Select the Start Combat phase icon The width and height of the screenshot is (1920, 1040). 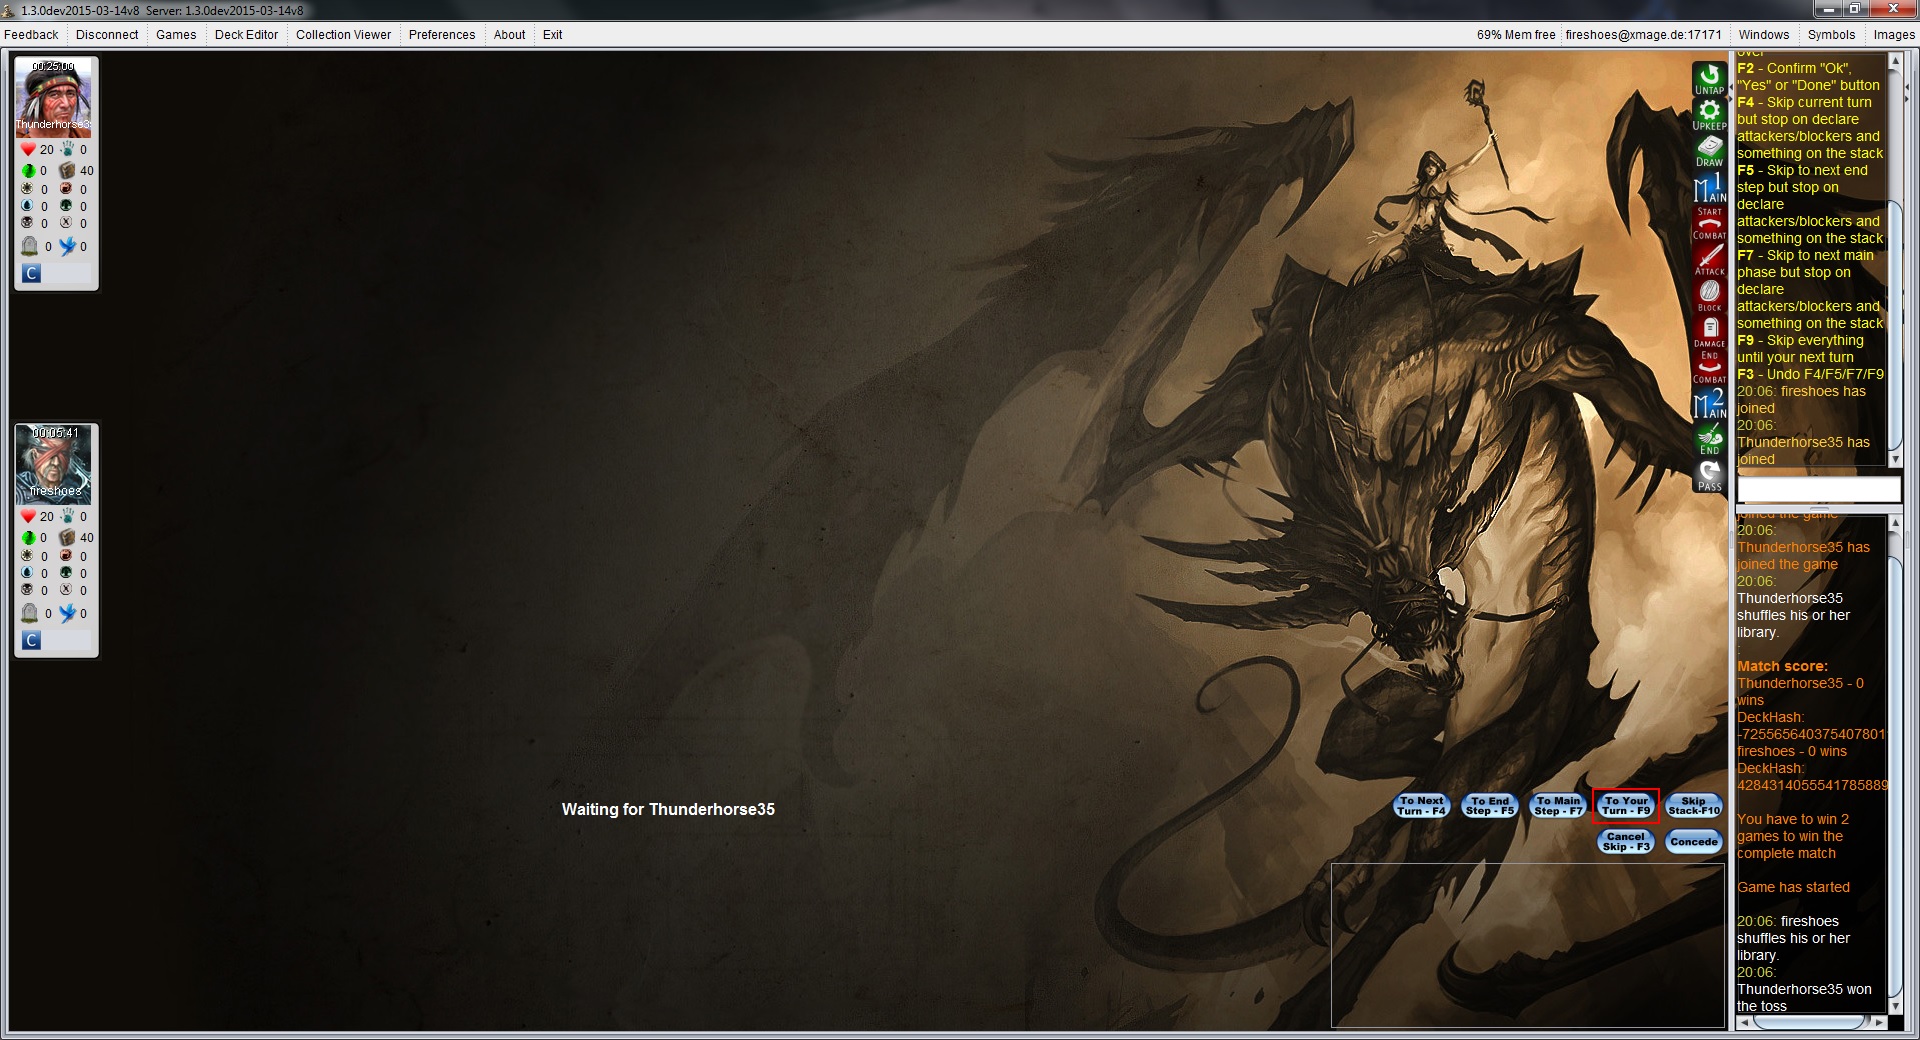coord(1709,223)
